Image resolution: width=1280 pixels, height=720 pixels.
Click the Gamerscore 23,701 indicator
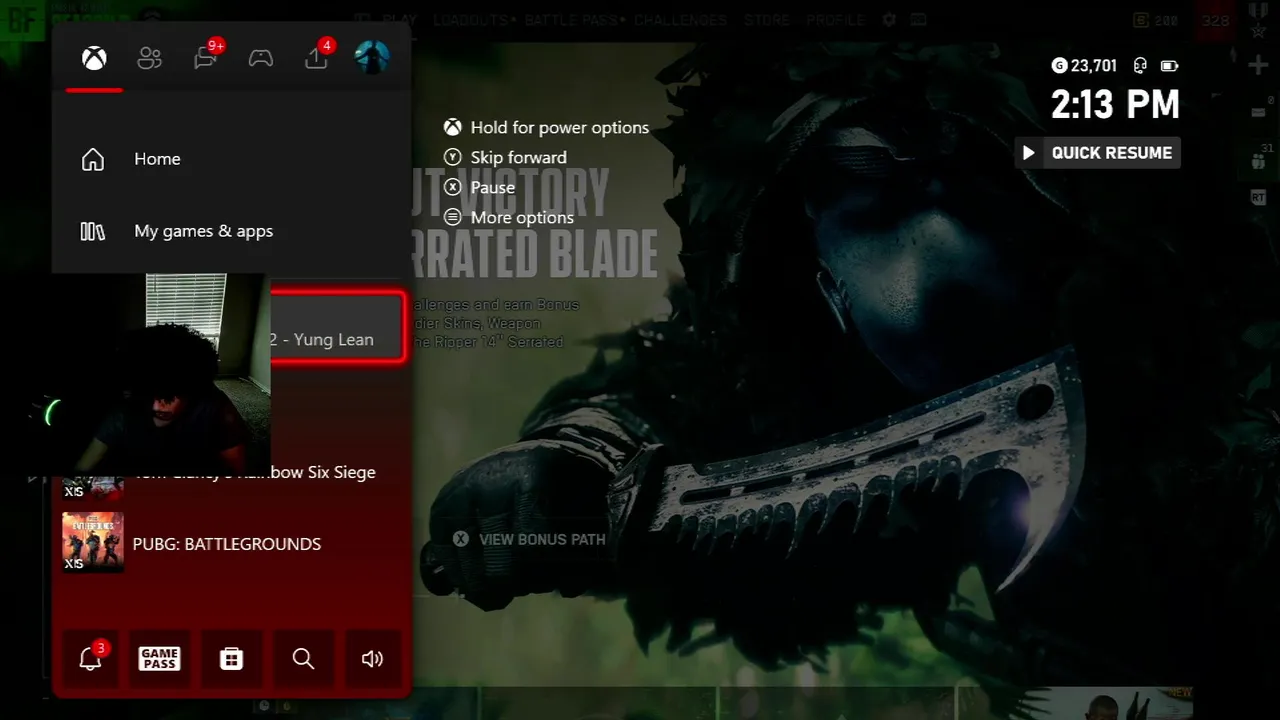[x=1084, y=65]
